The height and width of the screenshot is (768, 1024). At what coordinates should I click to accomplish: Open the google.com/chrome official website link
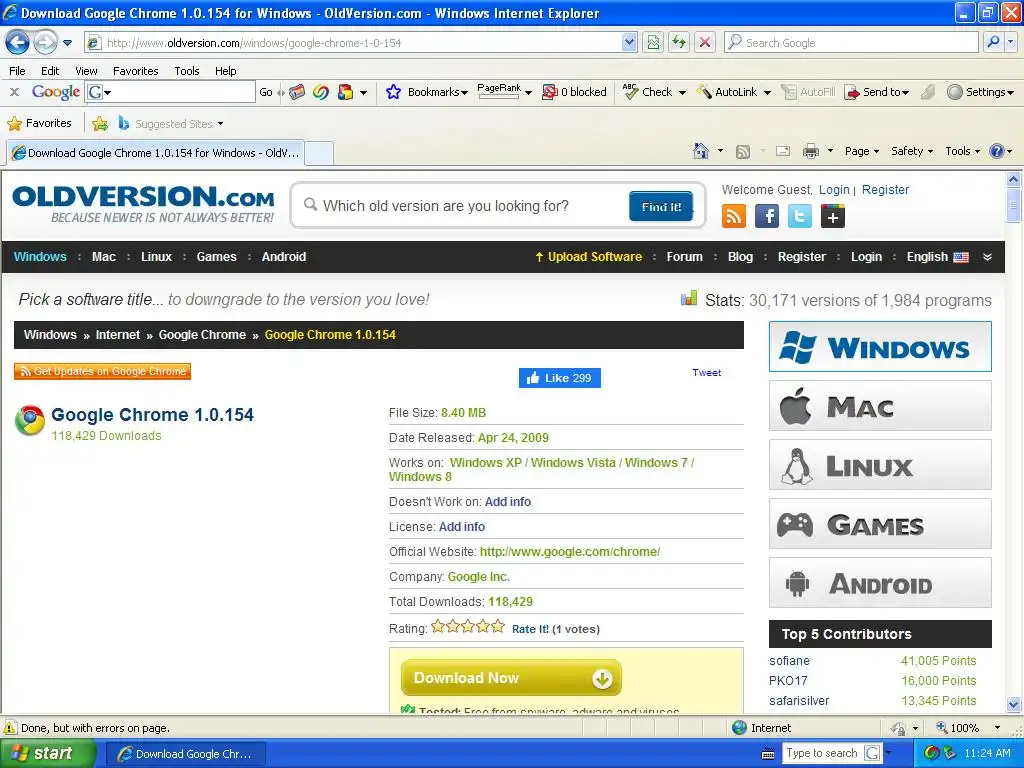[569, 552]
